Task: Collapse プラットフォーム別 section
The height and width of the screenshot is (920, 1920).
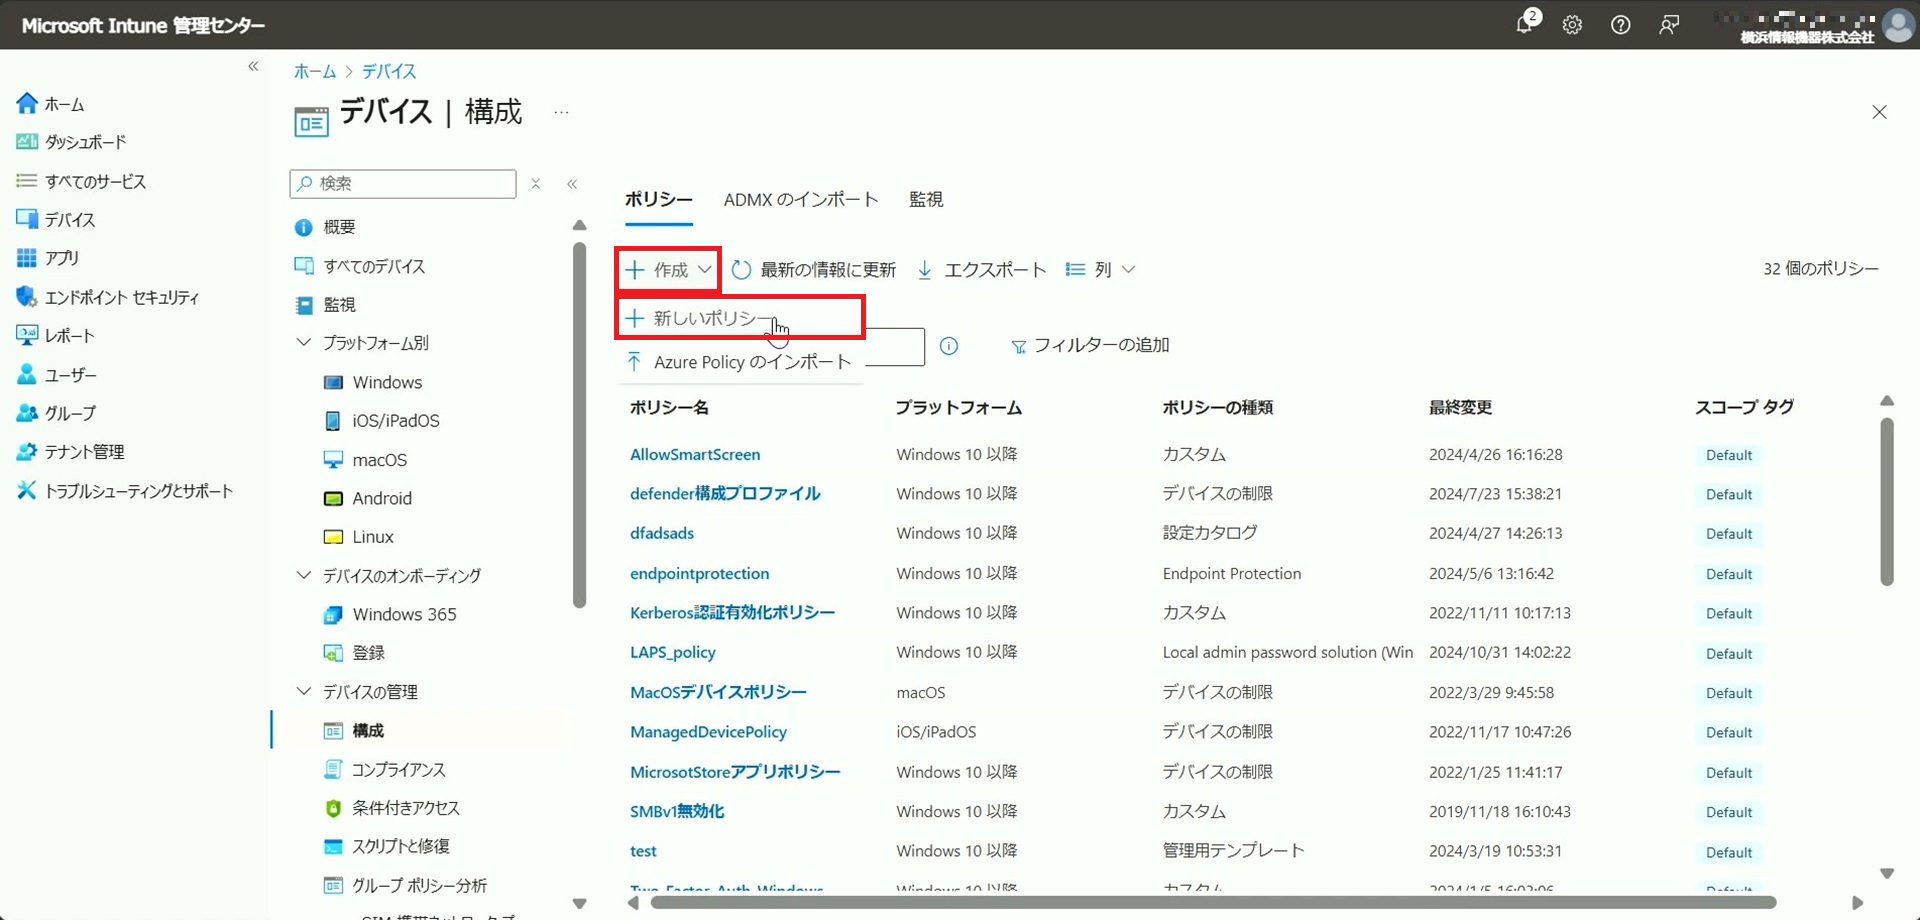Action: pyautogui.click(x=304, y=342)
